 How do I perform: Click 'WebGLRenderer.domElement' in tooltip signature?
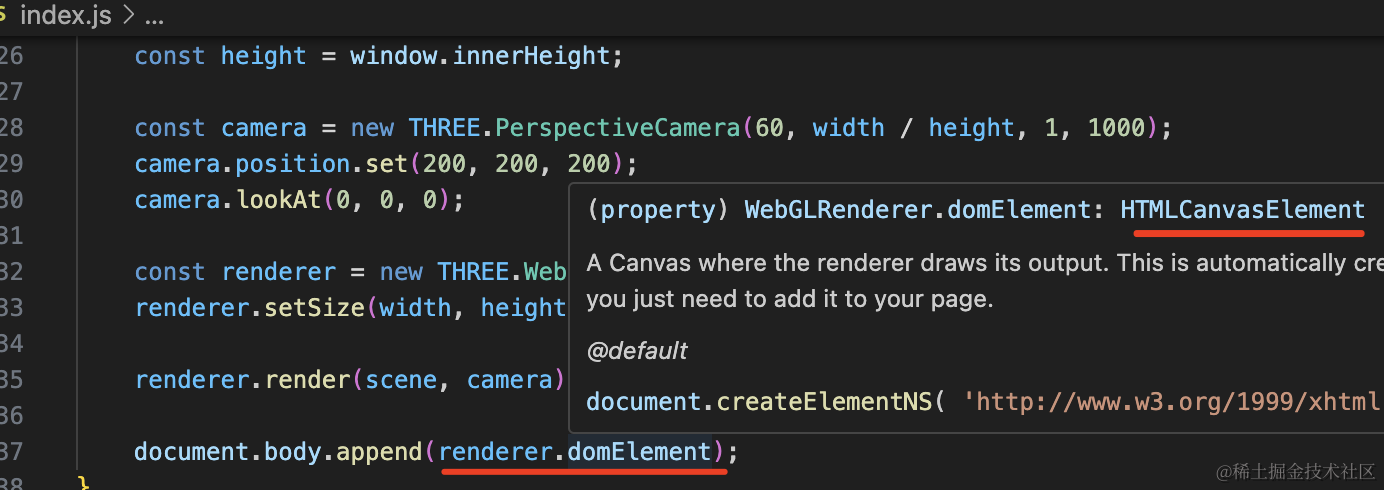(x=918, y=210)
